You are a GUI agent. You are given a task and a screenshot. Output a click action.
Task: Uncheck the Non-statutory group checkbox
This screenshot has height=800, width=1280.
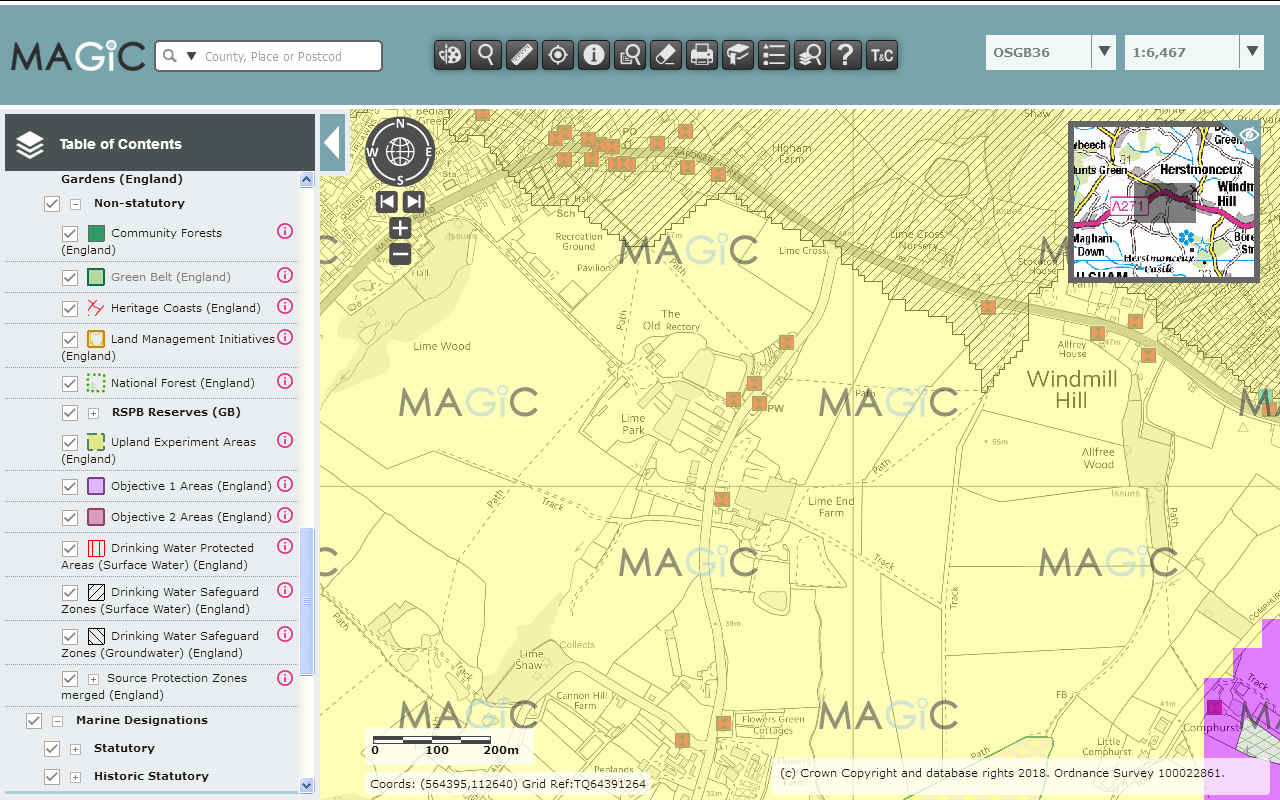pos(52,203)
